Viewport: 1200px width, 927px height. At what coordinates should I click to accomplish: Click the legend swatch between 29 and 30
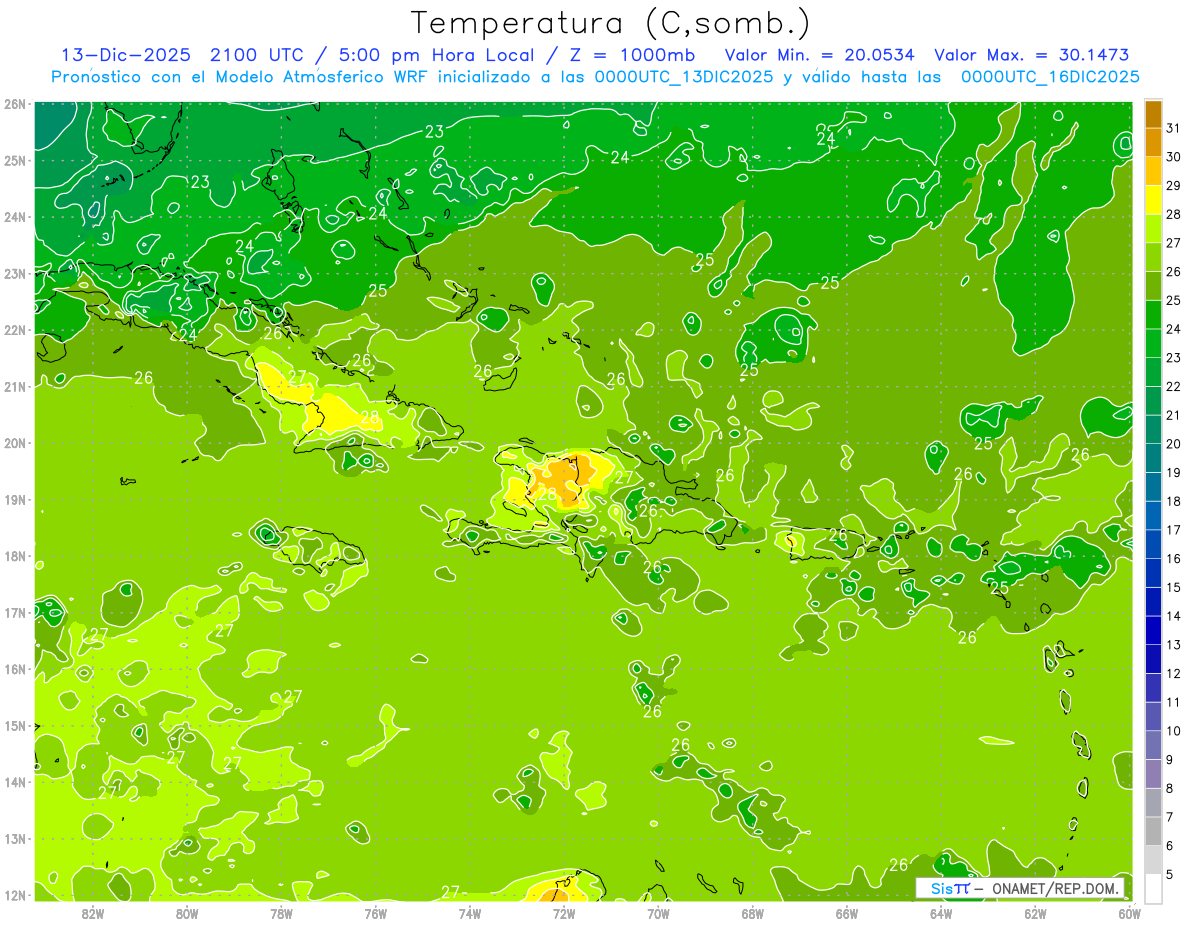(x=1153, y=171)
